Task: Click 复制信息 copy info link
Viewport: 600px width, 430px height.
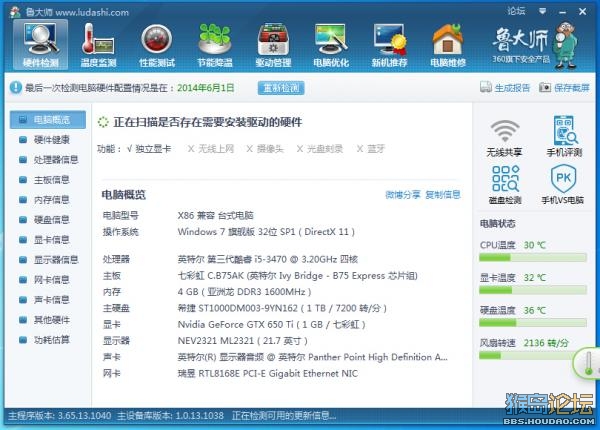Action: point(443,195)
